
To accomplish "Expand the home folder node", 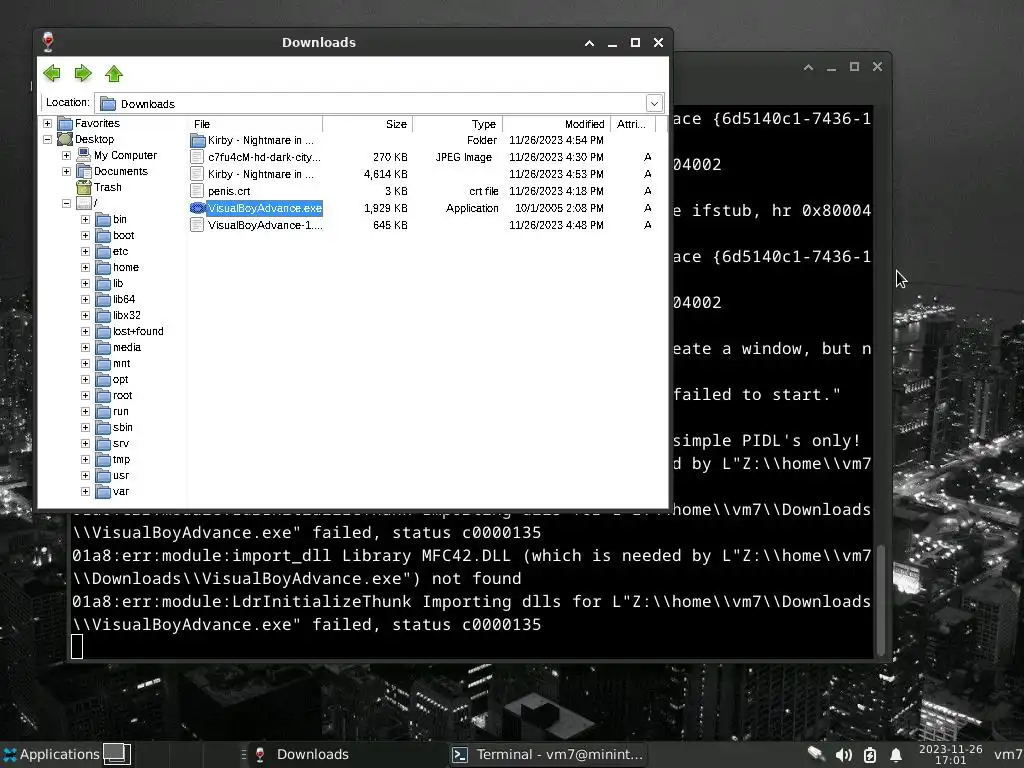I will click(85, 267).
